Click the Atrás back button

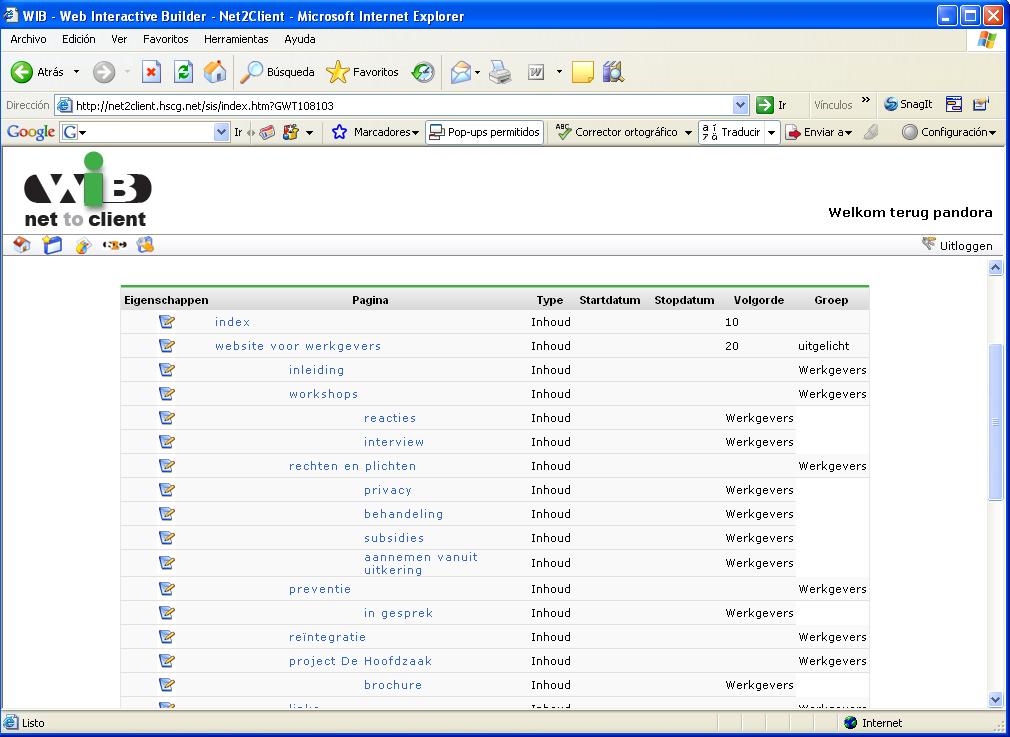[37, 72]
